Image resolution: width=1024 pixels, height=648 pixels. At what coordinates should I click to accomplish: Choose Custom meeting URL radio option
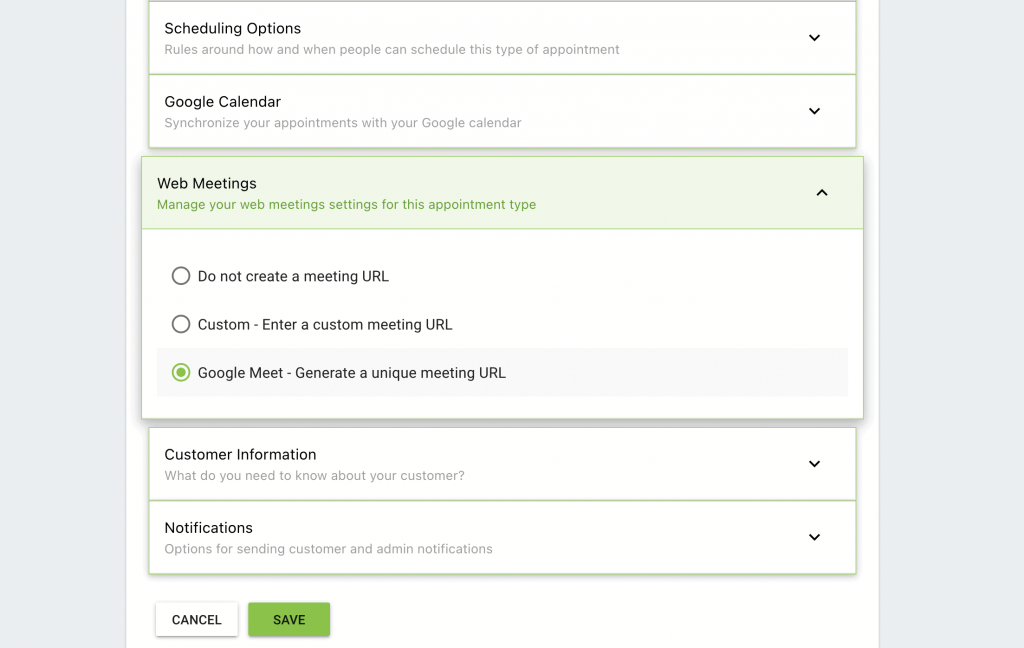181,324
